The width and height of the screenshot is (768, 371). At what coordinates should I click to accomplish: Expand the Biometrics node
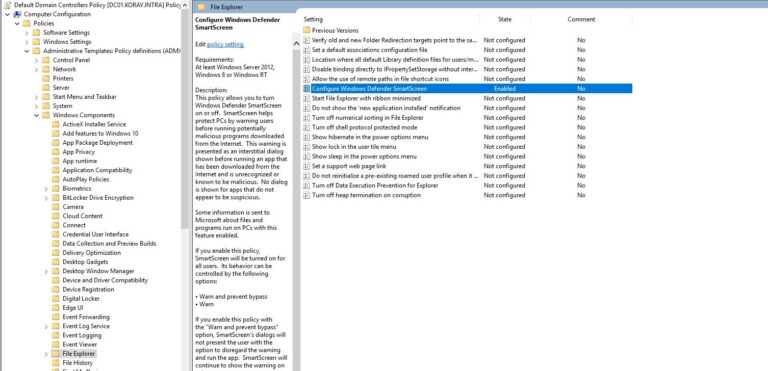click(x=47, y=189)
